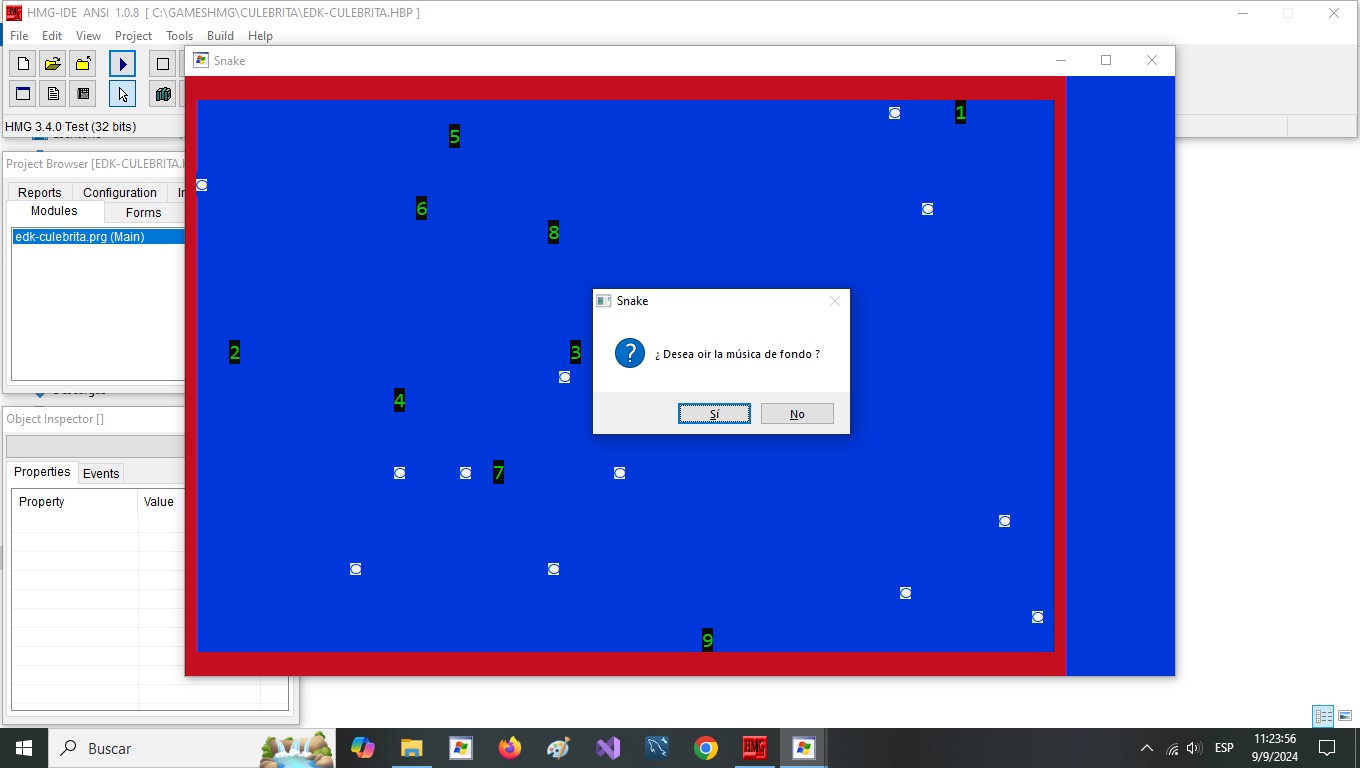This screenshot has width=1360, height=768.
Task: Switch to the Forms tab
Action: point(143,212)
